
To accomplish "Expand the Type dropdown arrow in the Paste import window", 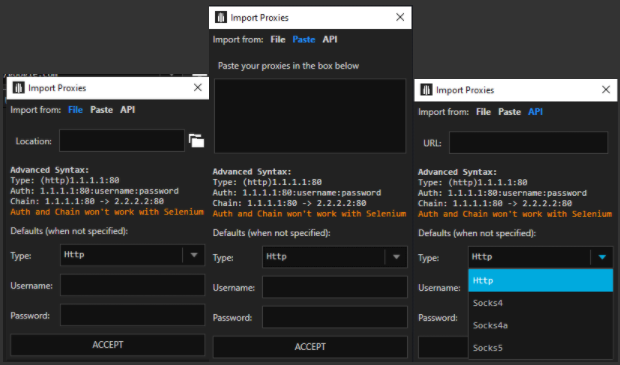I will pos(396,257).
